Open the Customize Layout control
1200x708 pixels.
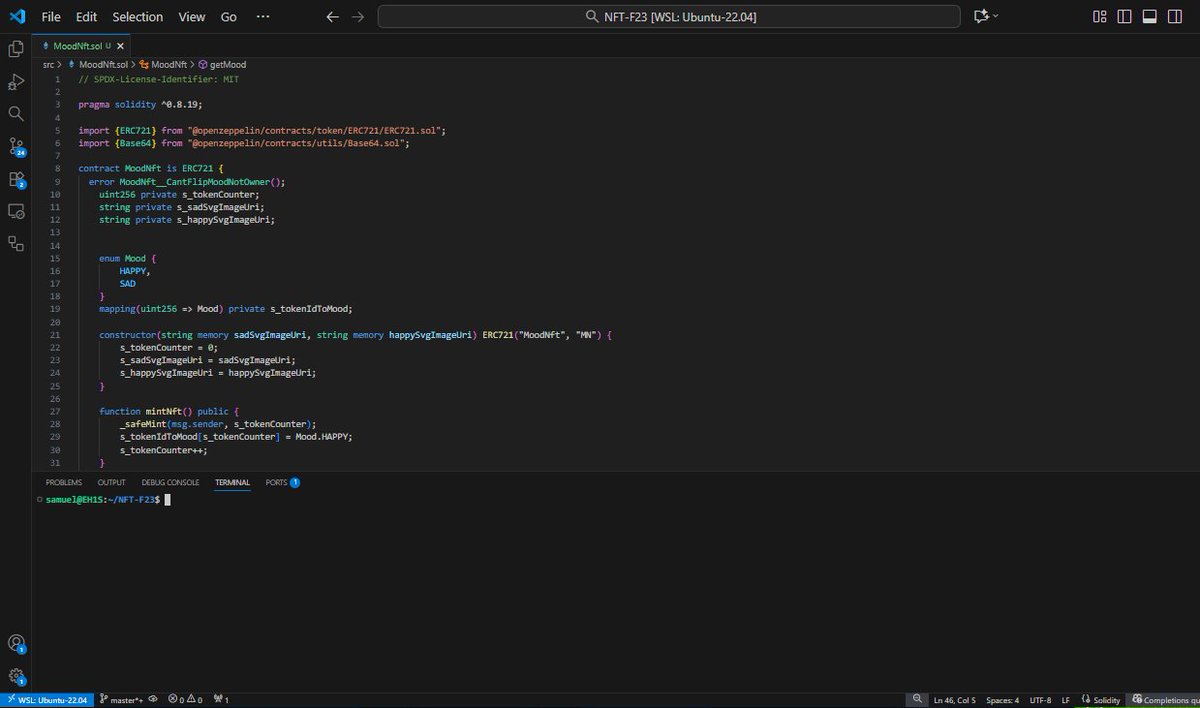tap(1100, 17)
